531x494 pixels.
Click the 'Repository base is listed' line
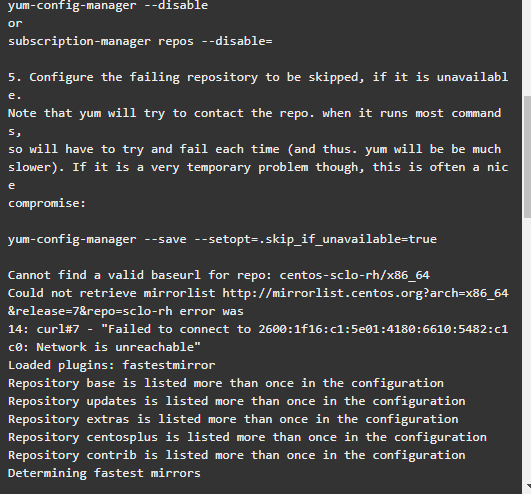(x=226, y=383)
